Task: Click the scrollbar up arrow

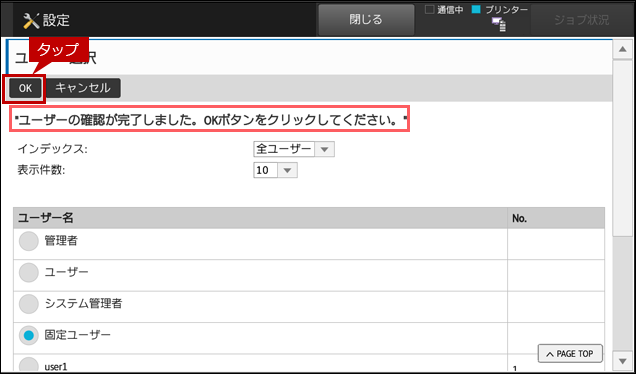Action: pos(622,49)
